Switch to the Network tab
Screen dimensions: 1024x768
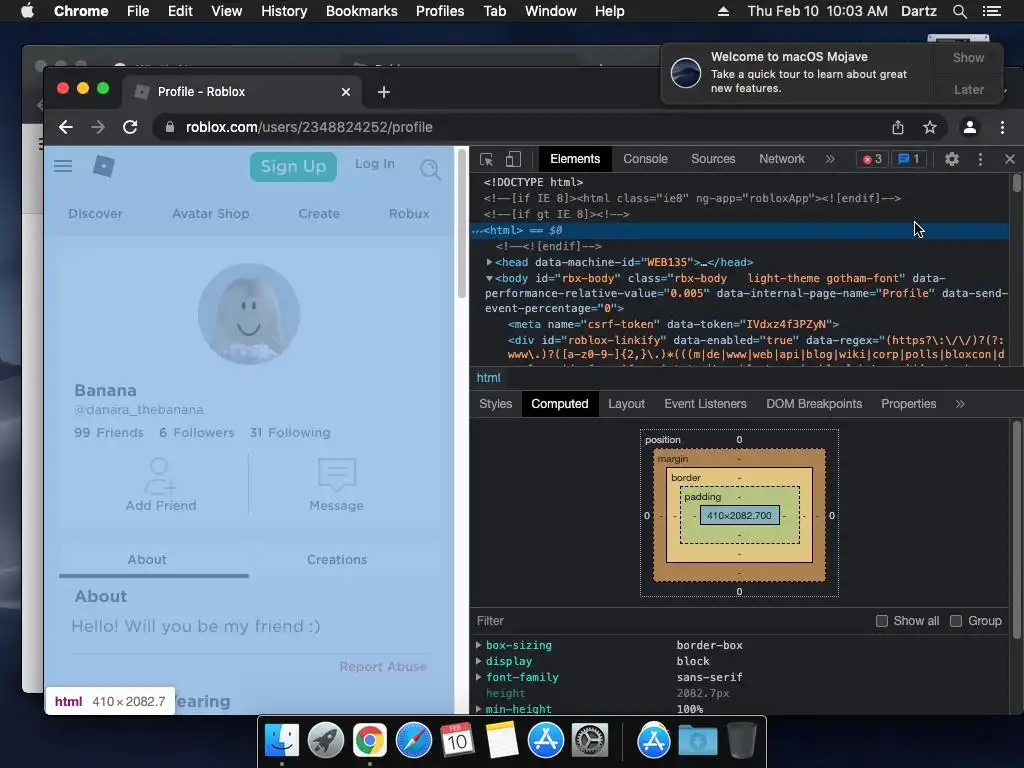tap(782, 159)
